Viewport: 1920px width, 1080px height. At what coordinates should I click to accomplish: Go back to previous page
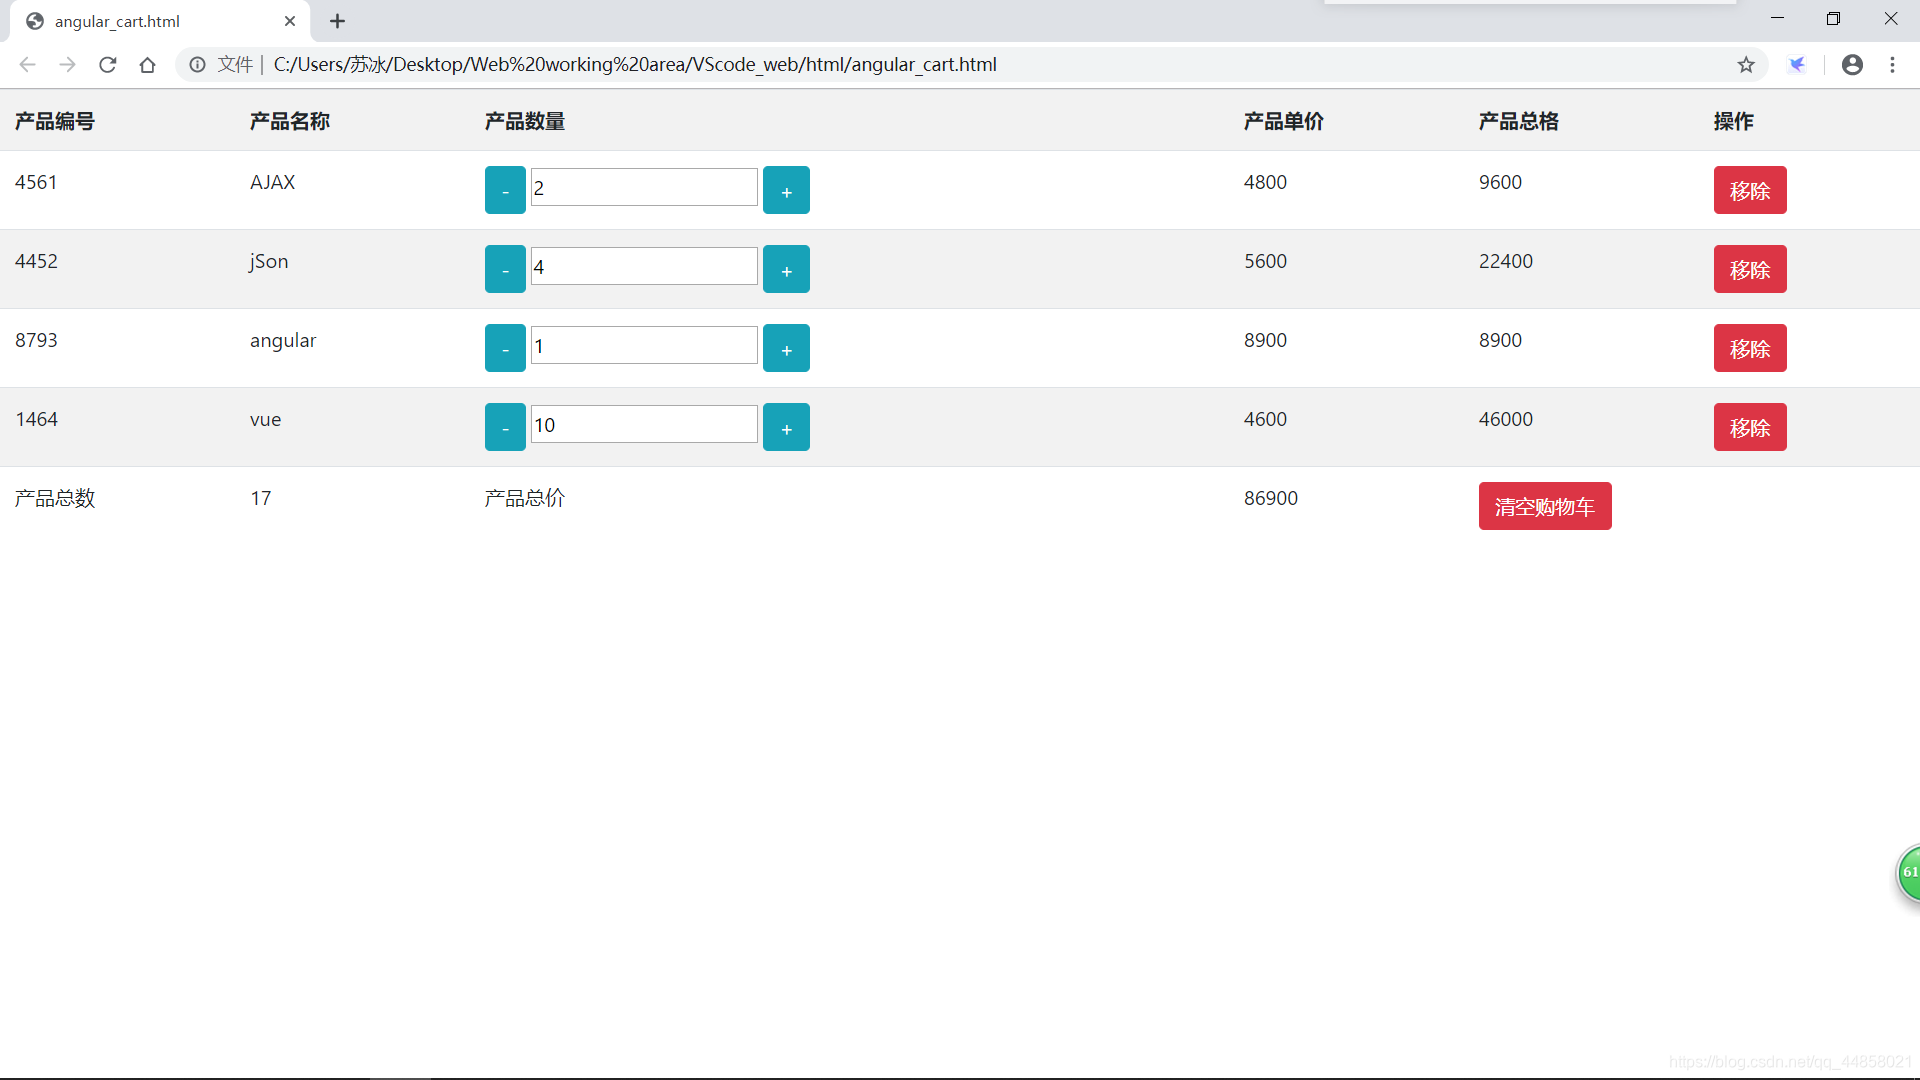pyautogui.click(x=27, y=65)
